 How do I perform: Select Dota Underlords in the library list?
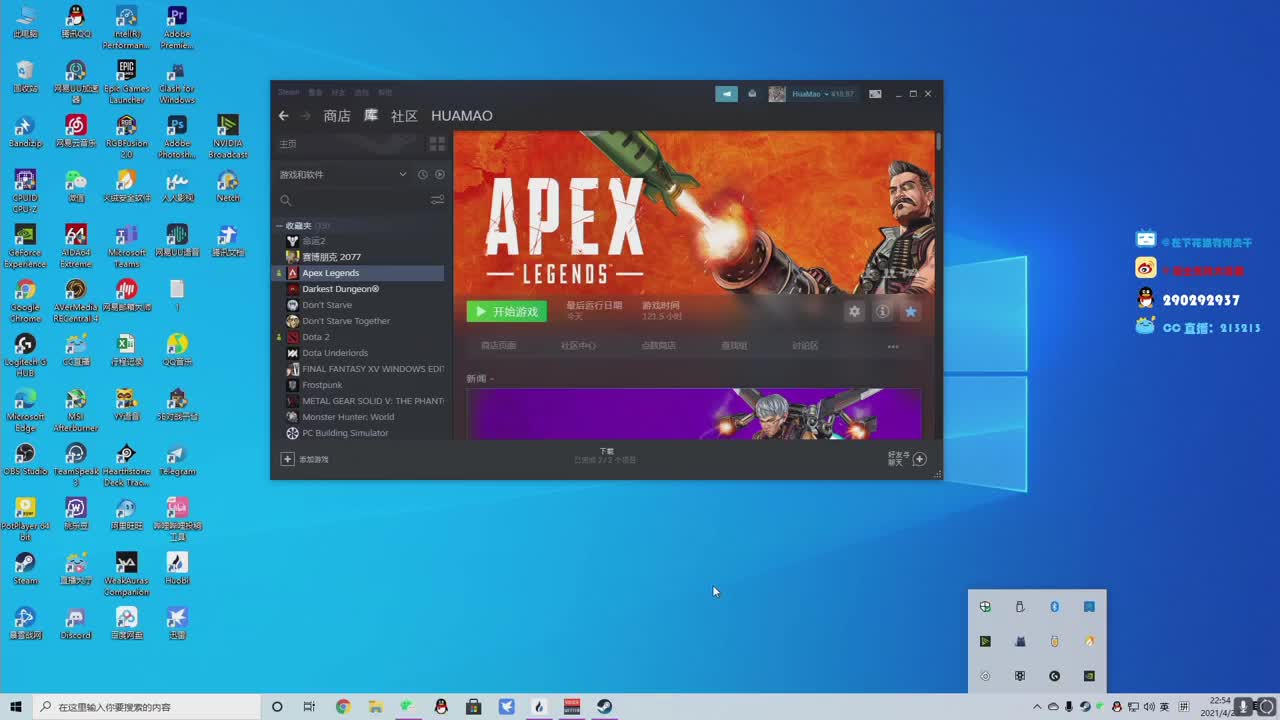(359, 353)
